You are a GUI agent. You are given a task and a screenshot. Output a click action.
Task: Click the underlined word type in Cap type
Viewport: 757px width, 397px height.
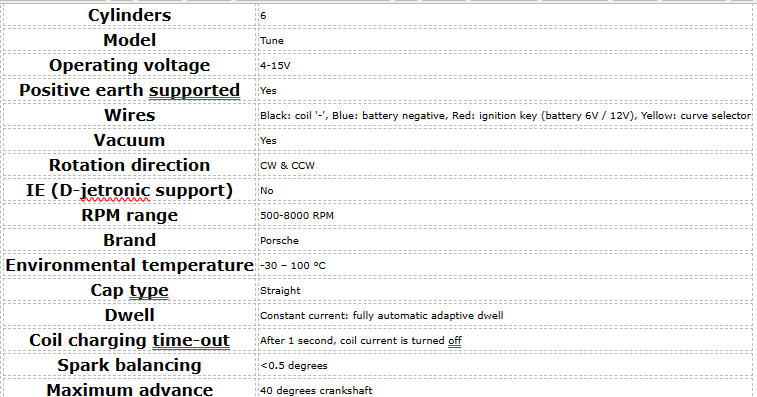tap(149, 290)
